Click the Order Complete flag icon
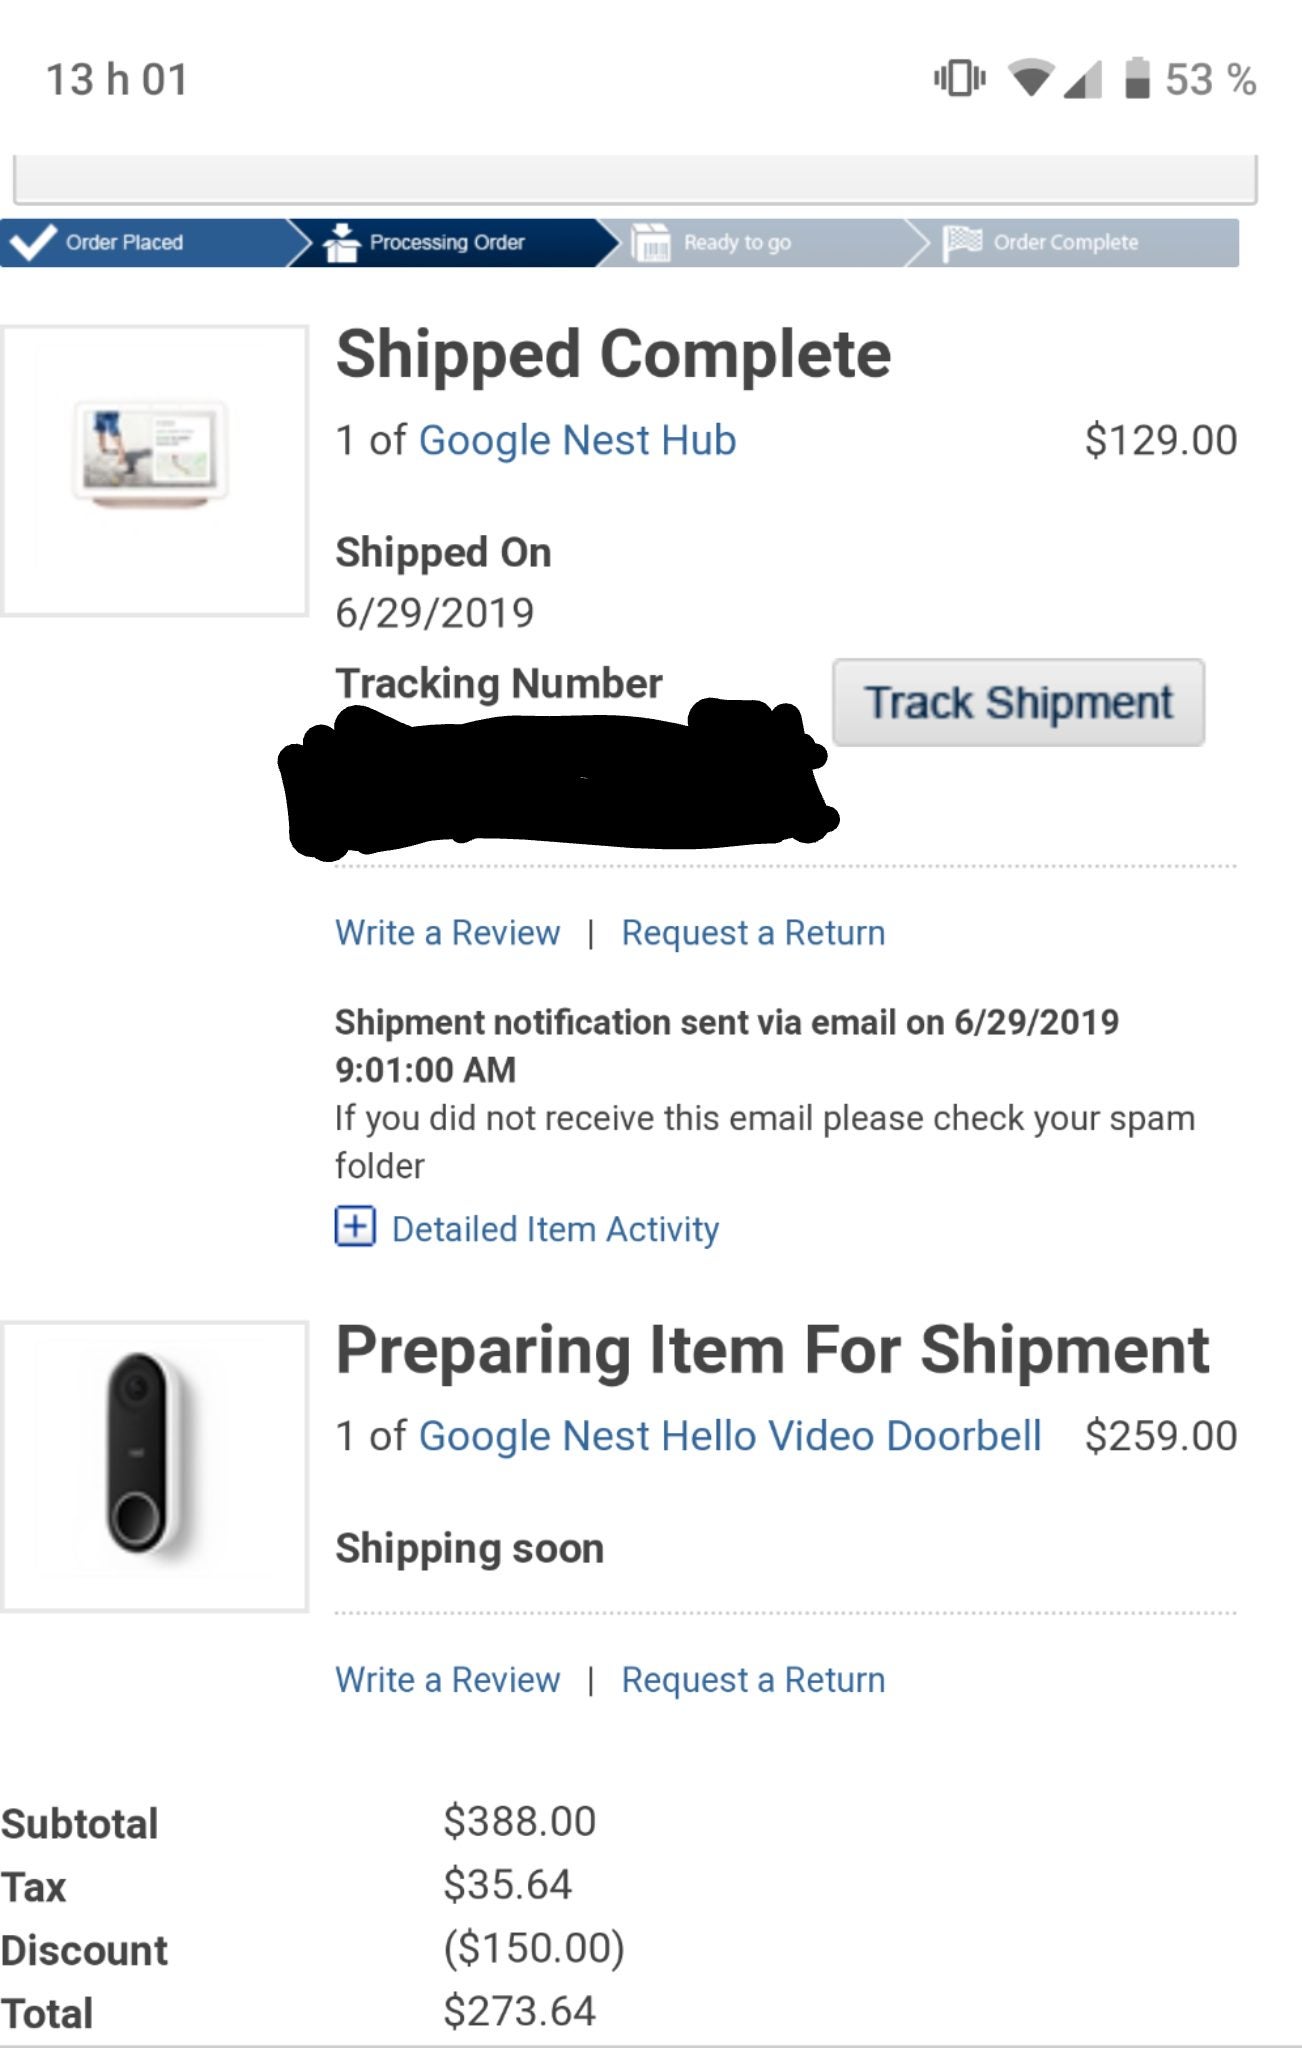This screenshot has width=1302, height=2048. point(962,241)
